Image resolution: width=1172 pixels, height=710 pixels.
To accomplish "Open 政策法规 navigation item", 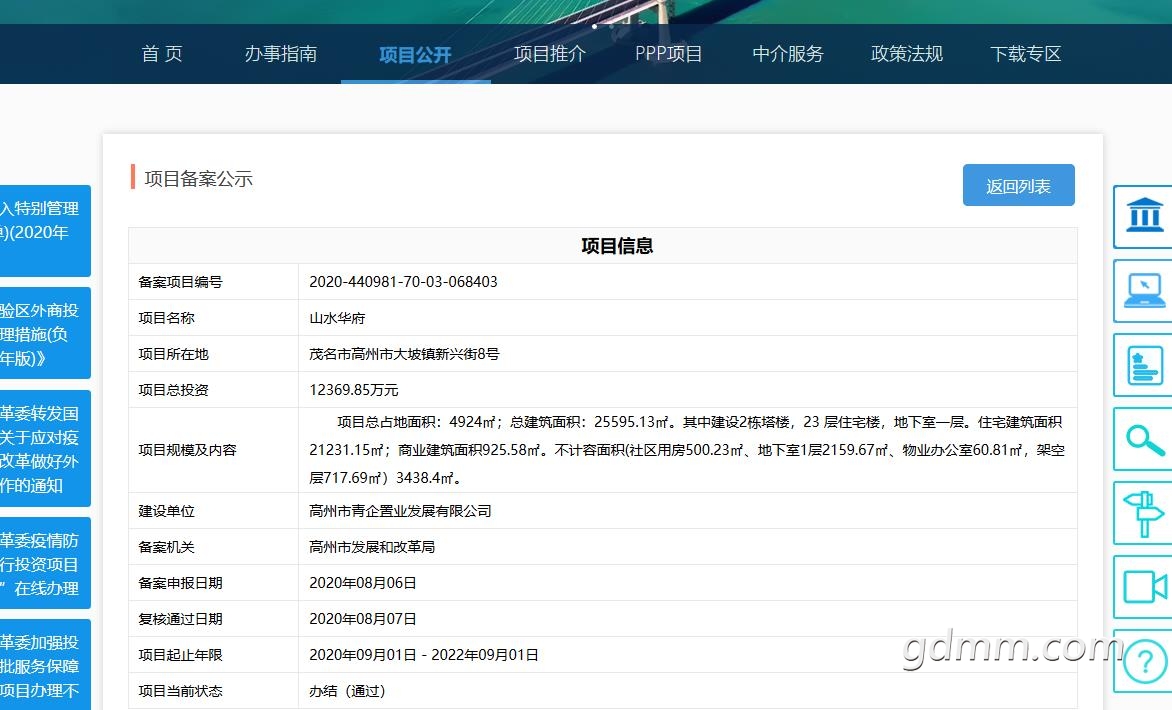I will click(x=907, y=54).
